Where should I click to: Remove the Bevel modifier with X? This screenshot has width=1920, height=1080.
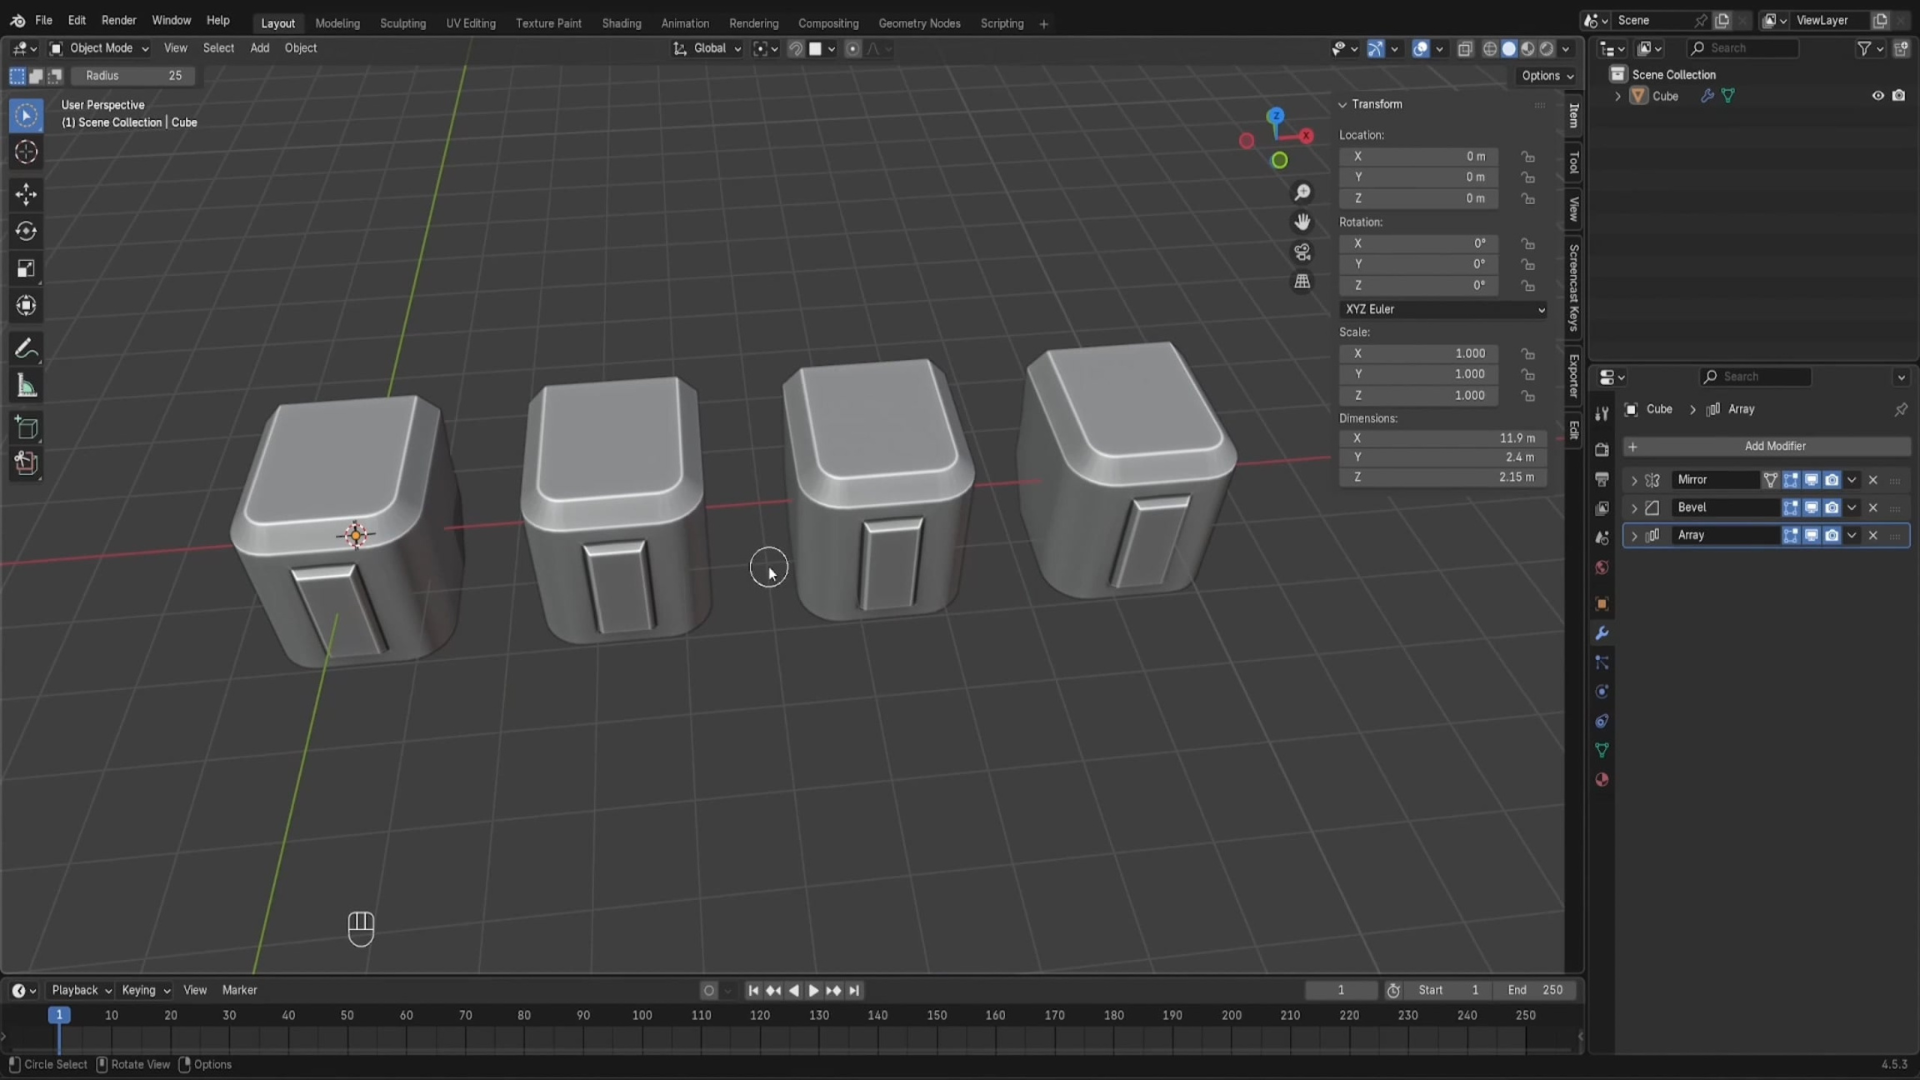click(1873, 508)
